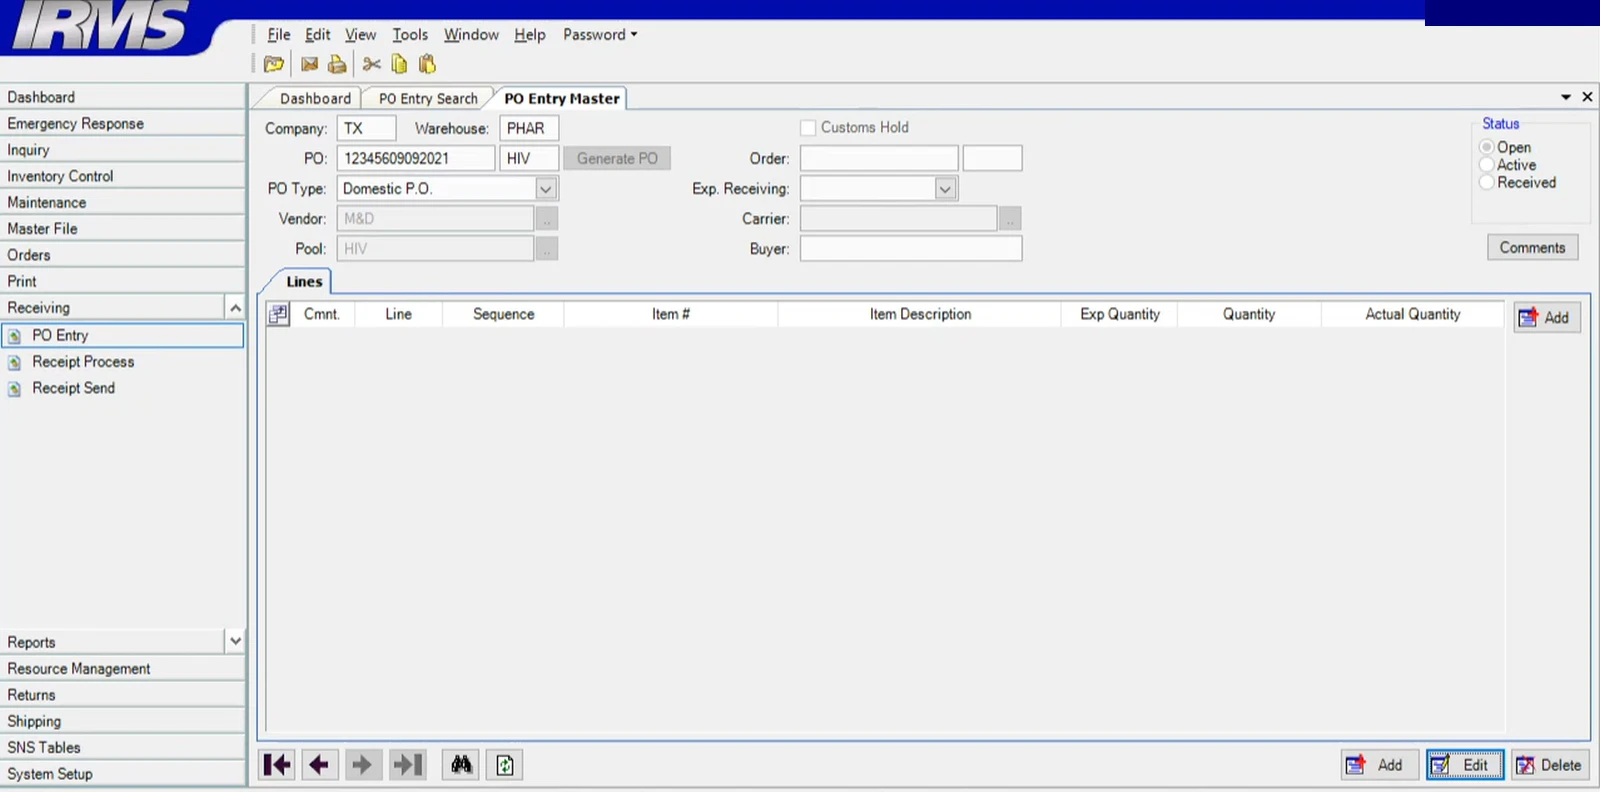
Task: Open the tab list dropdown arrow
Action: [x=1566, y=97]
